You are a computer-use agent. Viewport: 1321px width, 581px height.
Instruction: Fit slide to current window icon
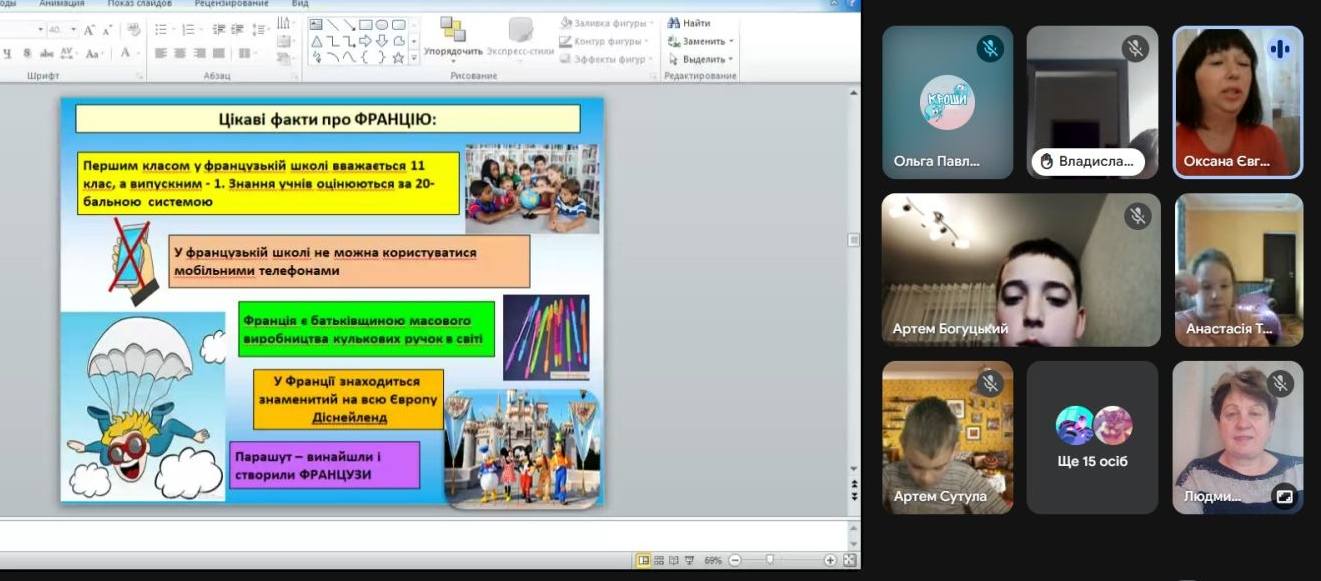(x=849, y=561)
